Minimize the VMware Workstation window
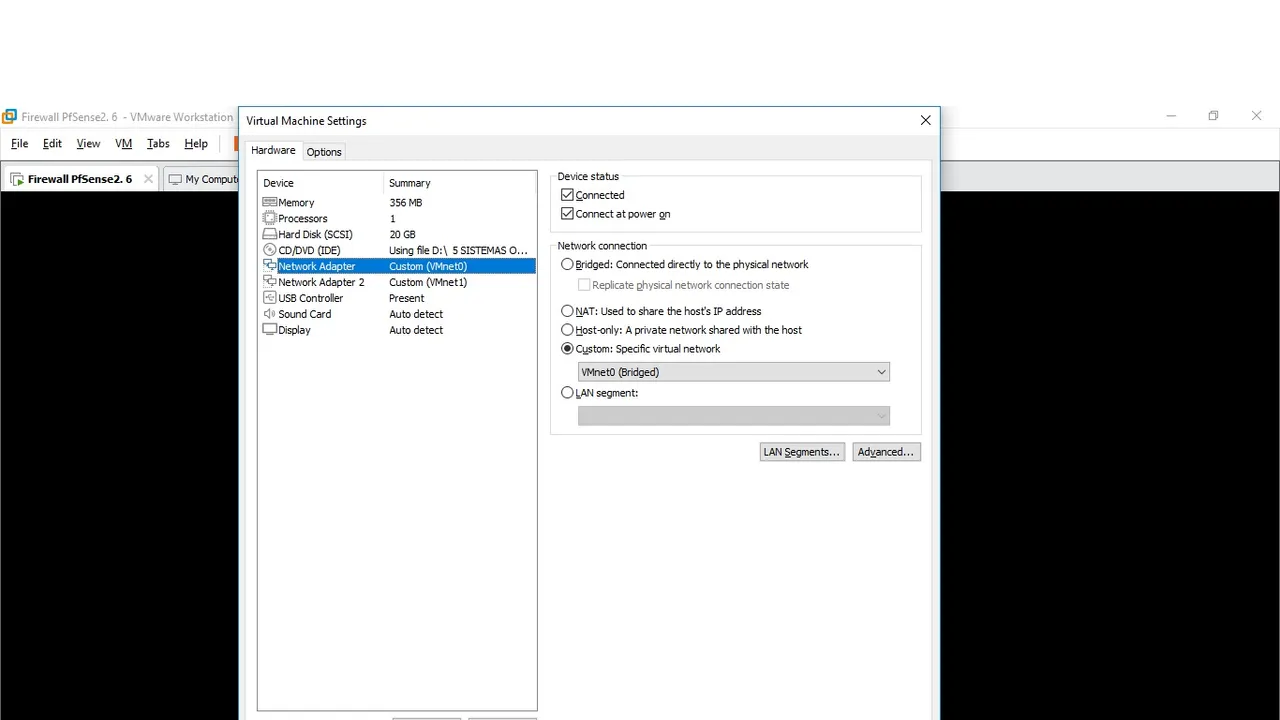This screenshot has width=1280, height=720. [1171, 116]
